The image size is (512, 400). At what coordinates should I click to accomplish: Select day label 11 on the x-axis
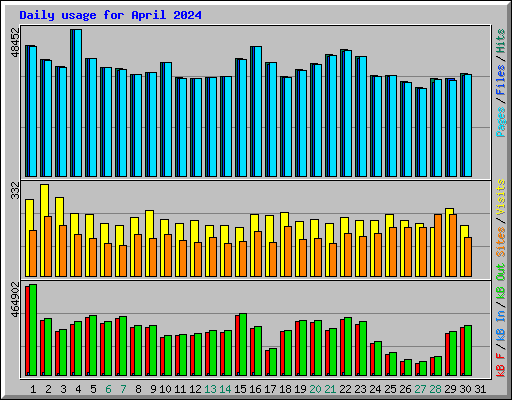(x=180, y=389)
